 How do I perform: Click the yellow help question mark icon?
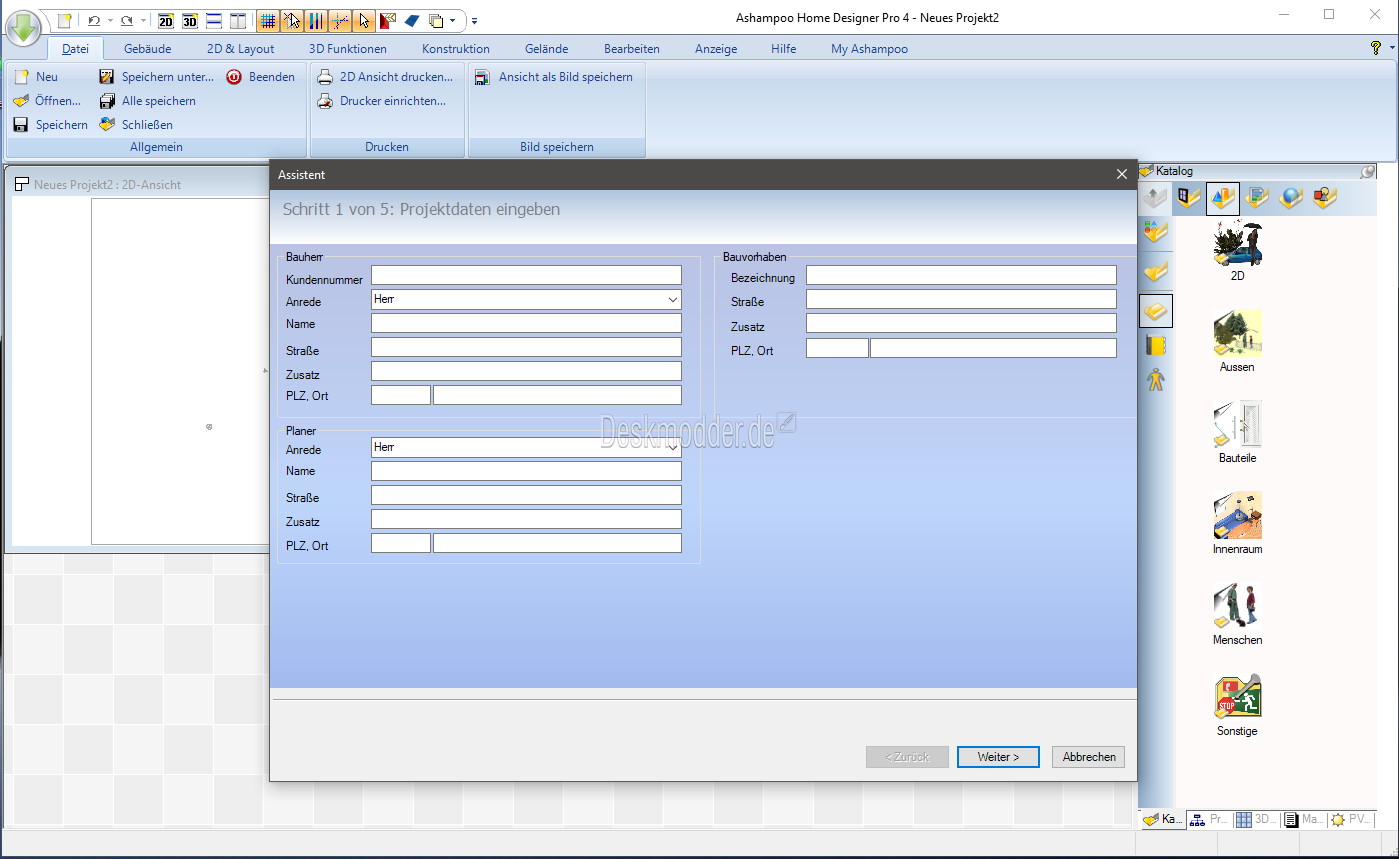[1376, 48]
